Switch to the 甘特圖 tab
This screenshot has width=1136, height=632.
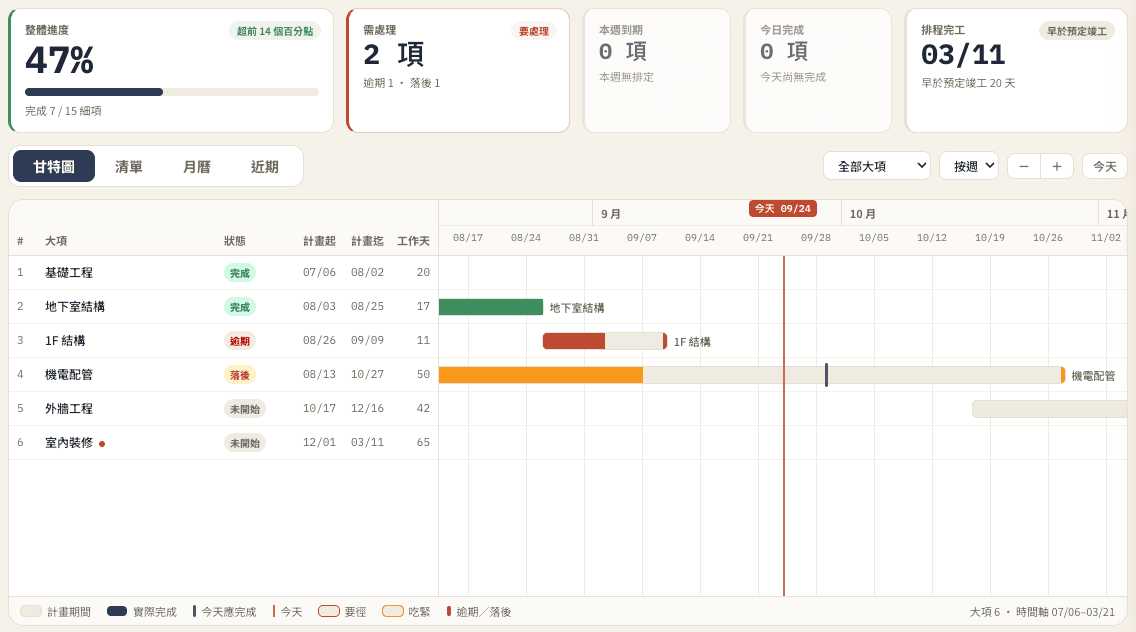point(54,167)
